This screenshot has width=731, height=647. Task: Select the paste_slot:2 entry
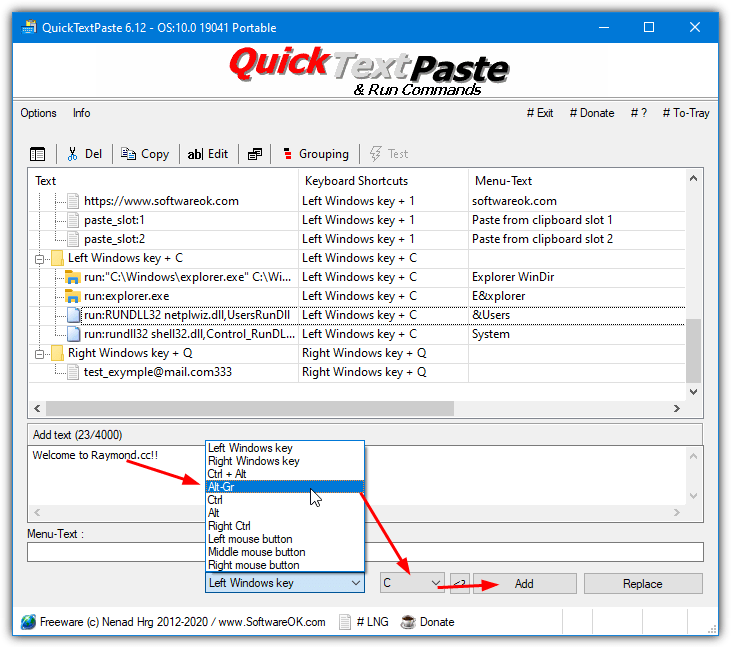(x=114, y=239)
